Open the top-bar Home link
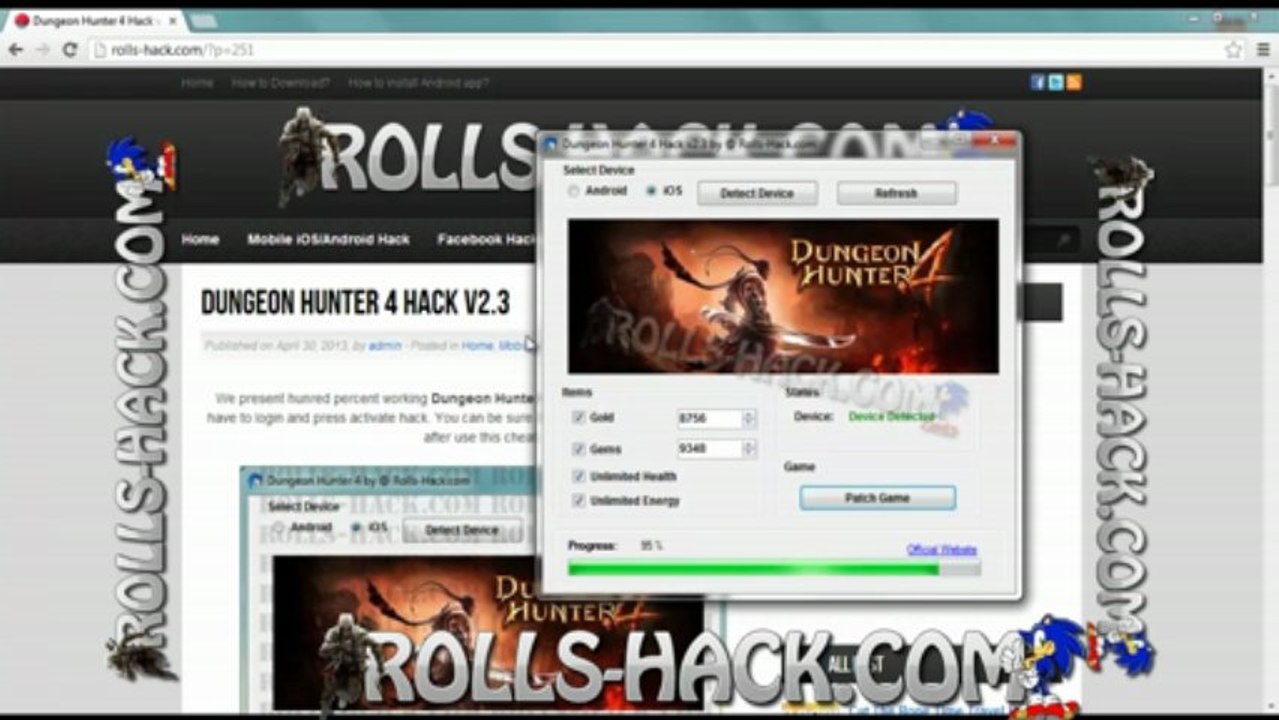Screen dimensions: 1279x720 (x=197, y=83)
